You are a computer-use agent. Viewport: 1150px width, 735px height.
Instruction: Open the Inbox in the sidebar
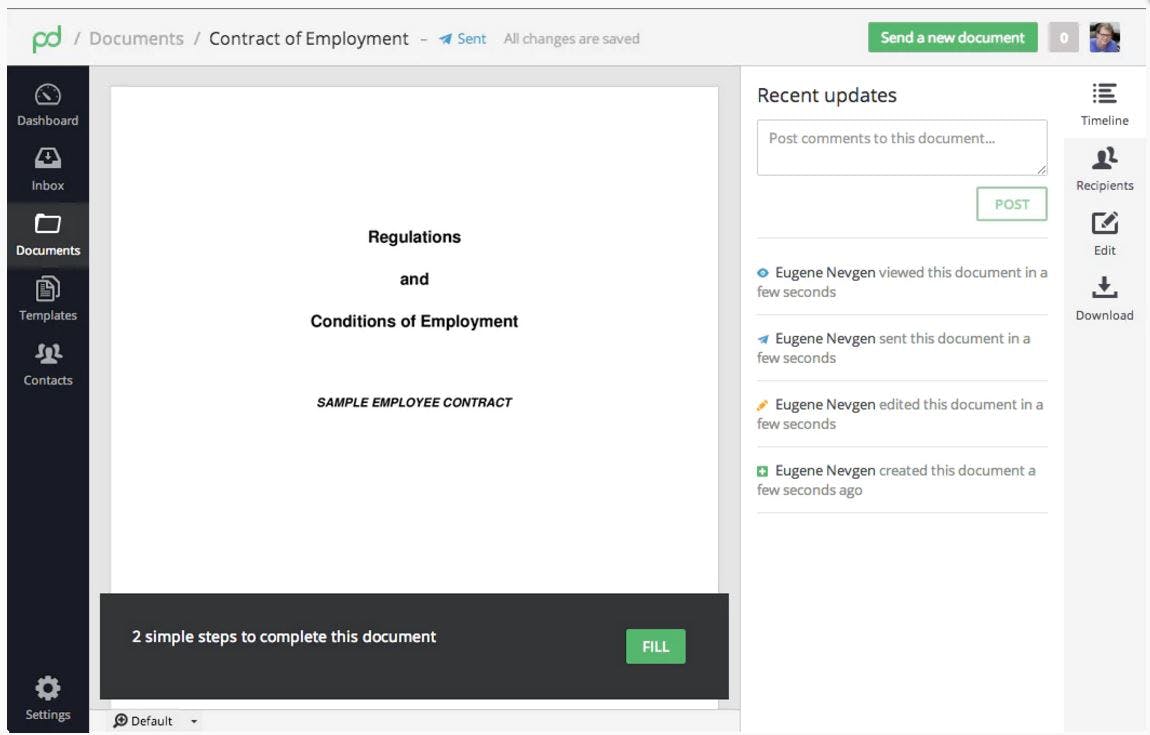[48, 169]
